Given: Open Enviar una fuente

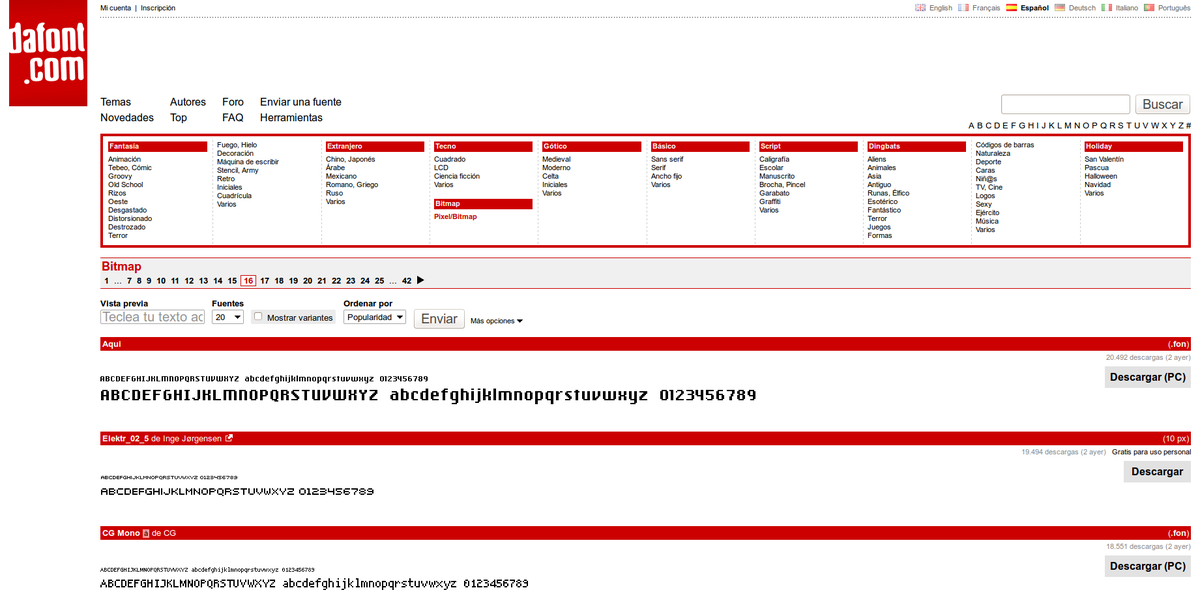Looking at the screenshot, I should 300,102.
